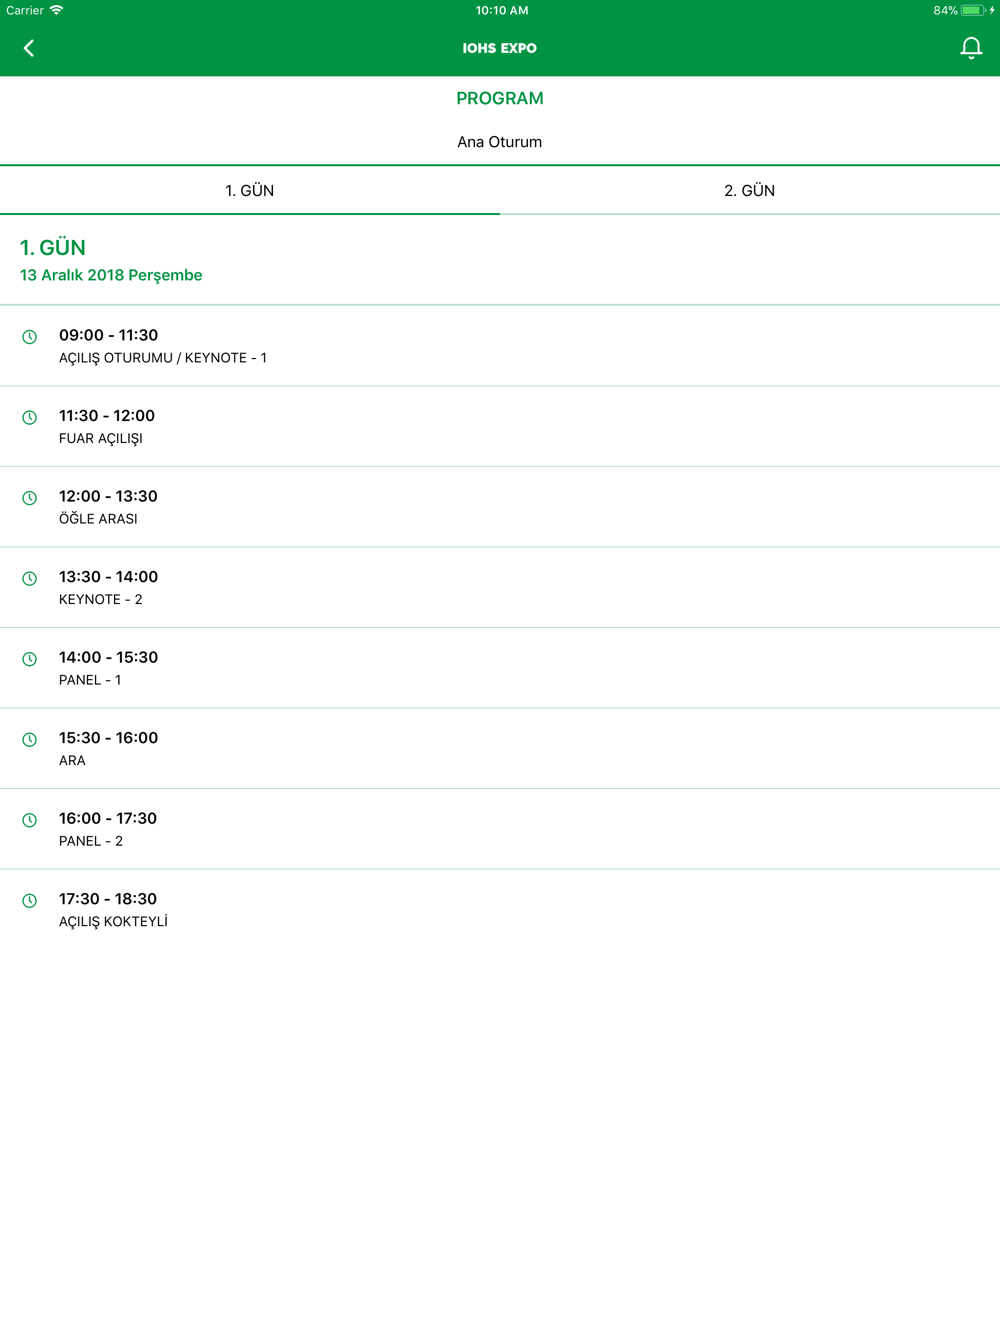Viewport: 1000px width, 1334px height.
Task: Click the 17:30 - 18:30 time
Action: click(108, 898)
